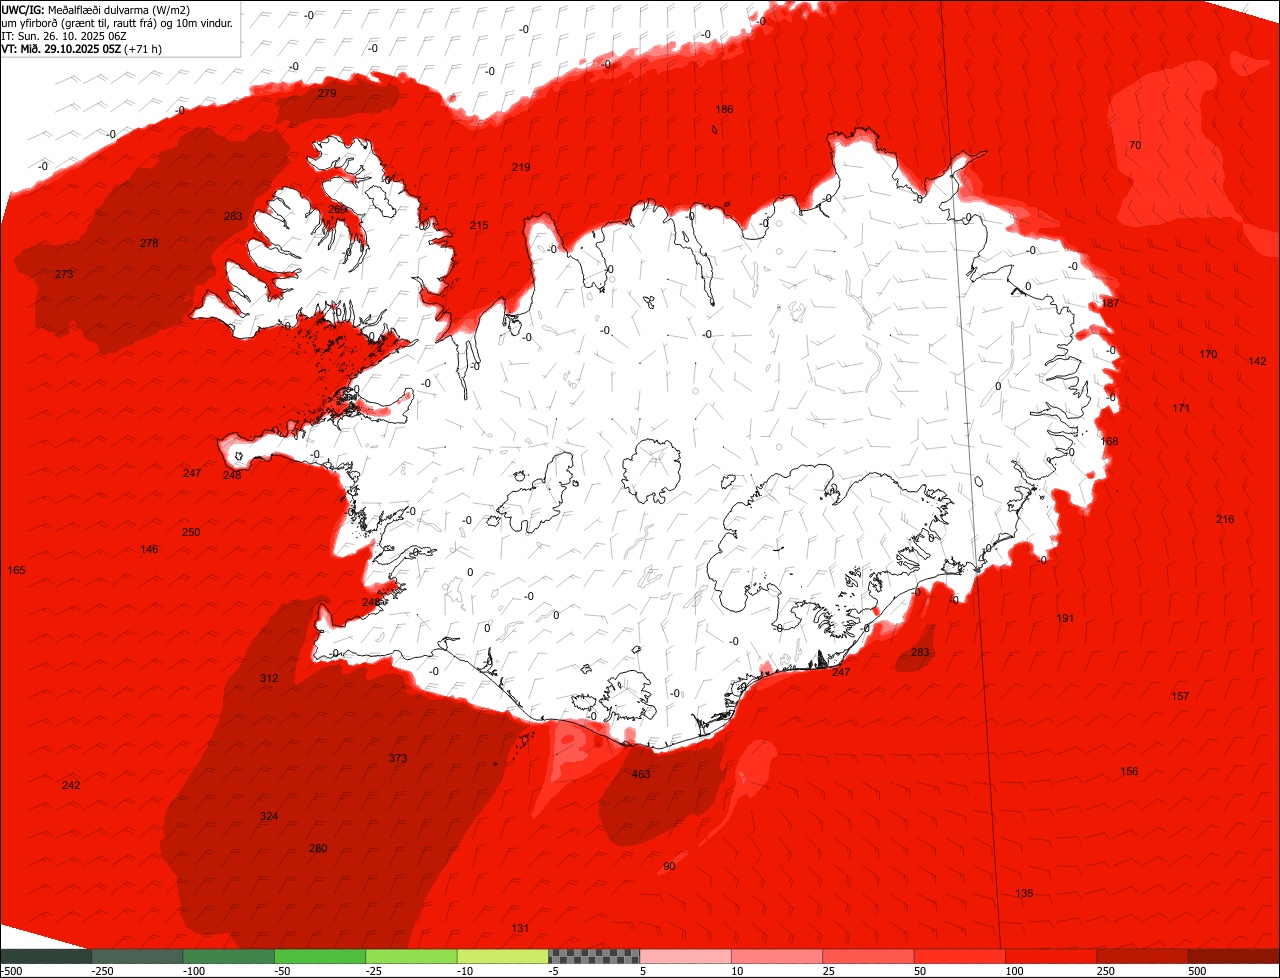This screenshot has height=978, width=1280.
Task: Click the 90 value south of Iceland
Action: pos(669,865)
